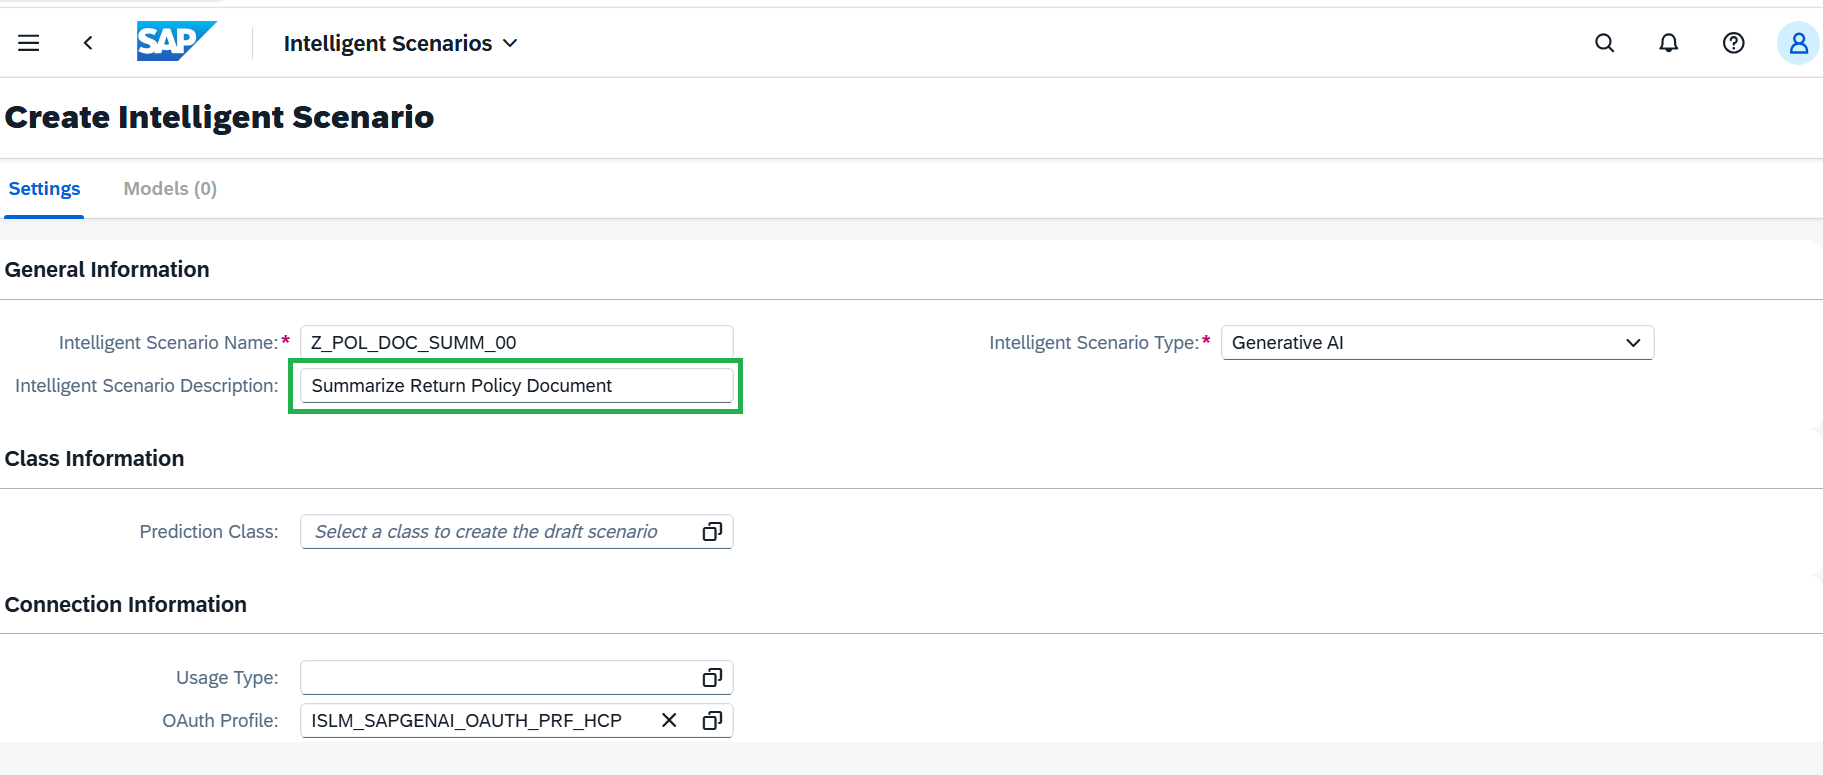This screenshot has height=775, width=1823.
Task: Click the Intelligent Scenario Name label
Action: click(168, 343)
